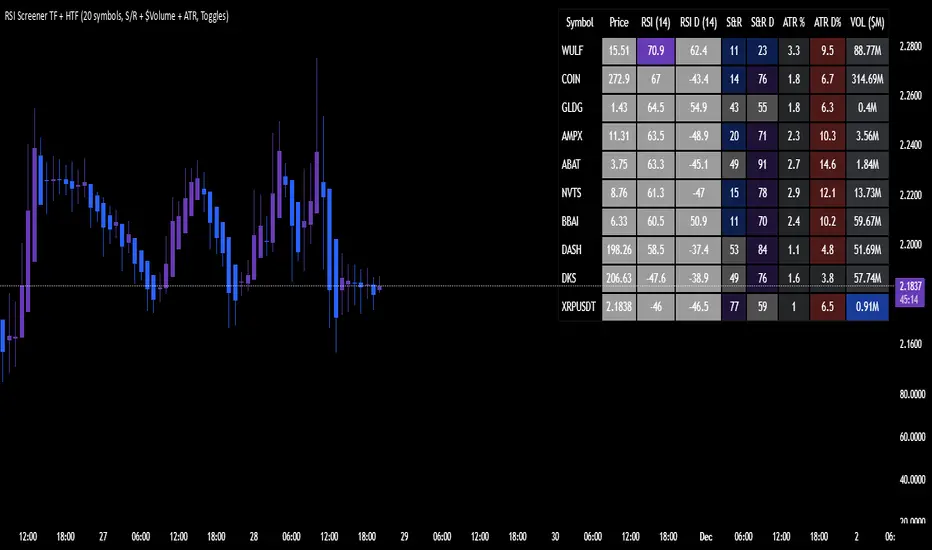Click the 28 date label on time axis

tap(254, 537)
